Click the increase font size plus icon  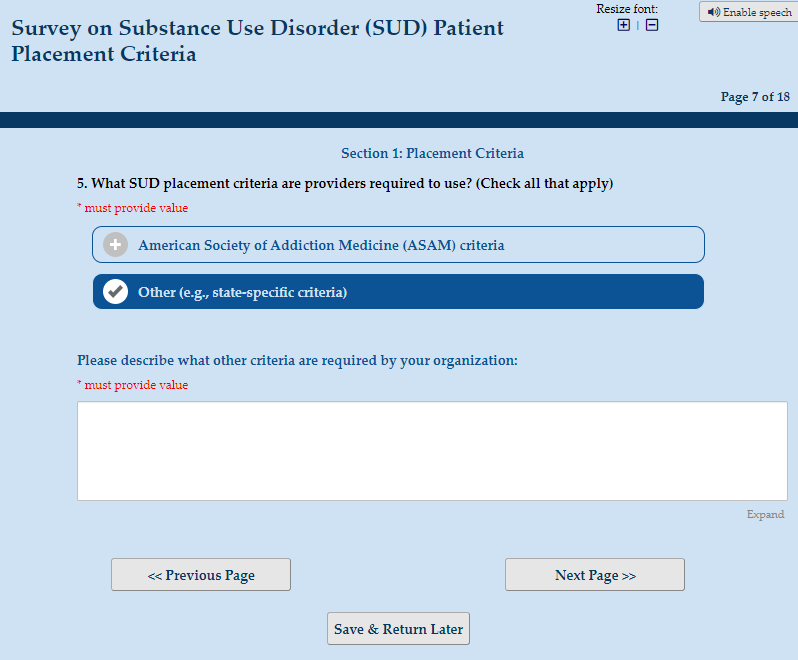pyautogui.click(x=624, y=25)
